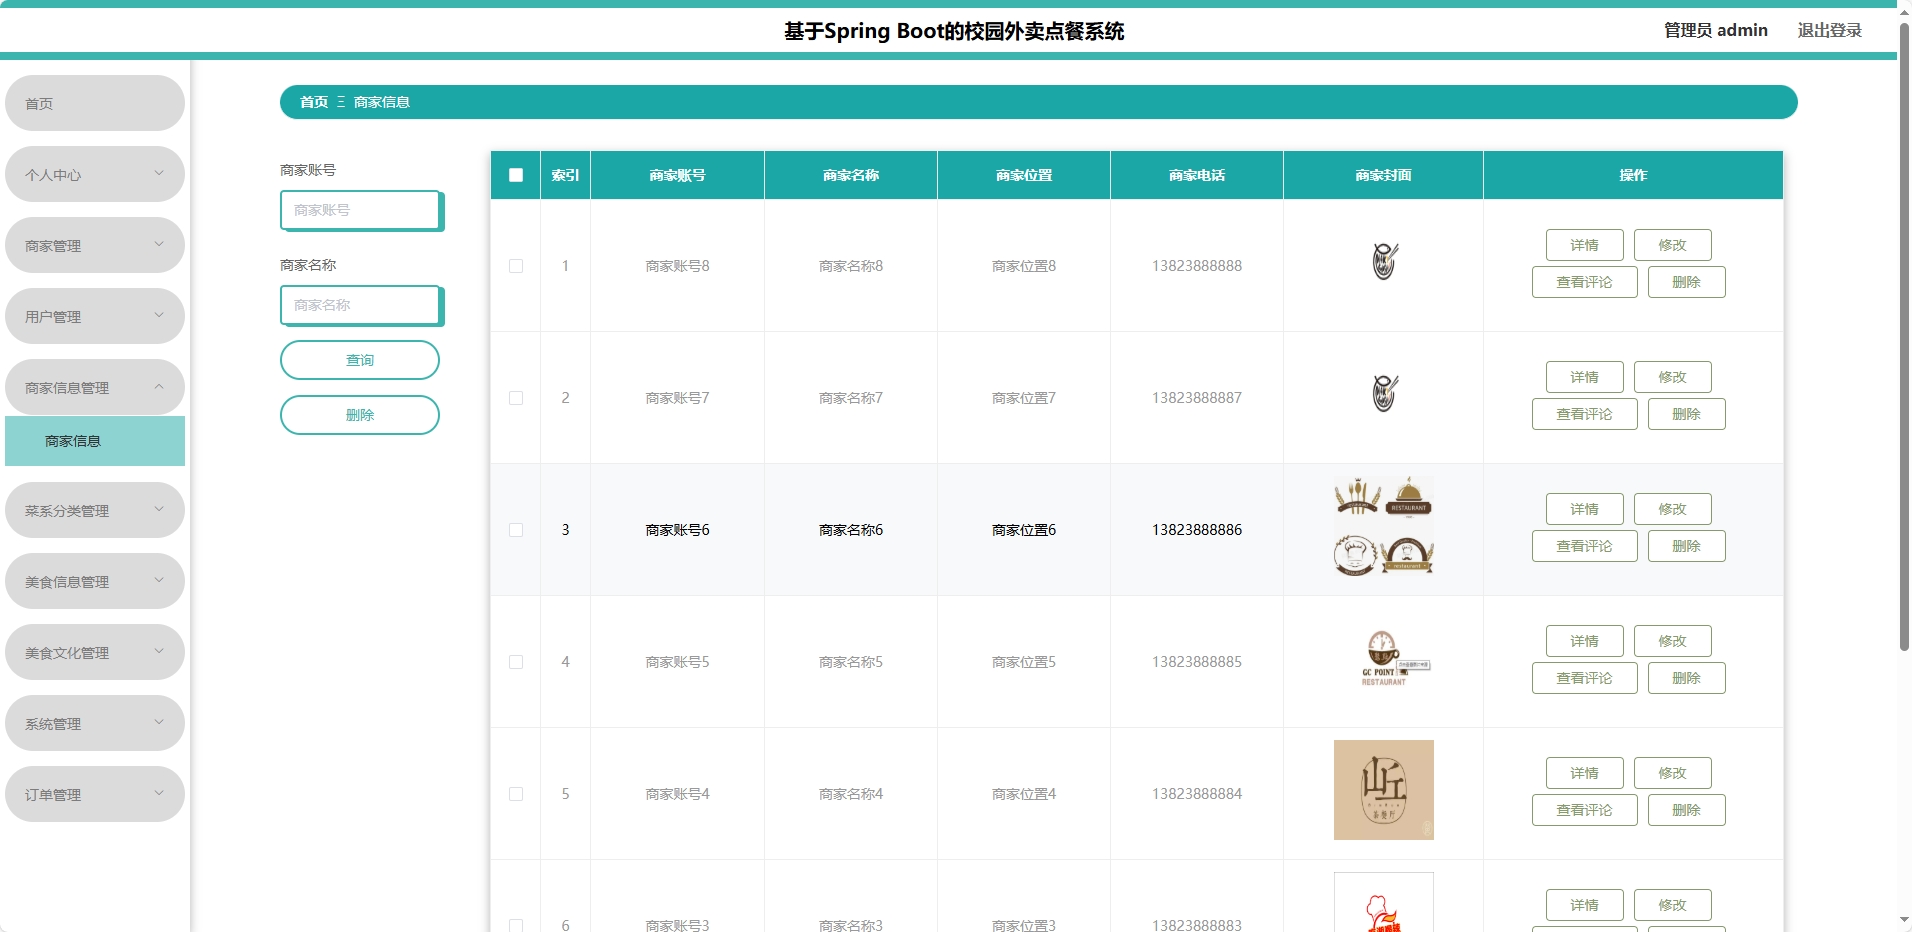Open 详情 for 商家账号6
The image size is (1912, 932).
click(1584, 509)
